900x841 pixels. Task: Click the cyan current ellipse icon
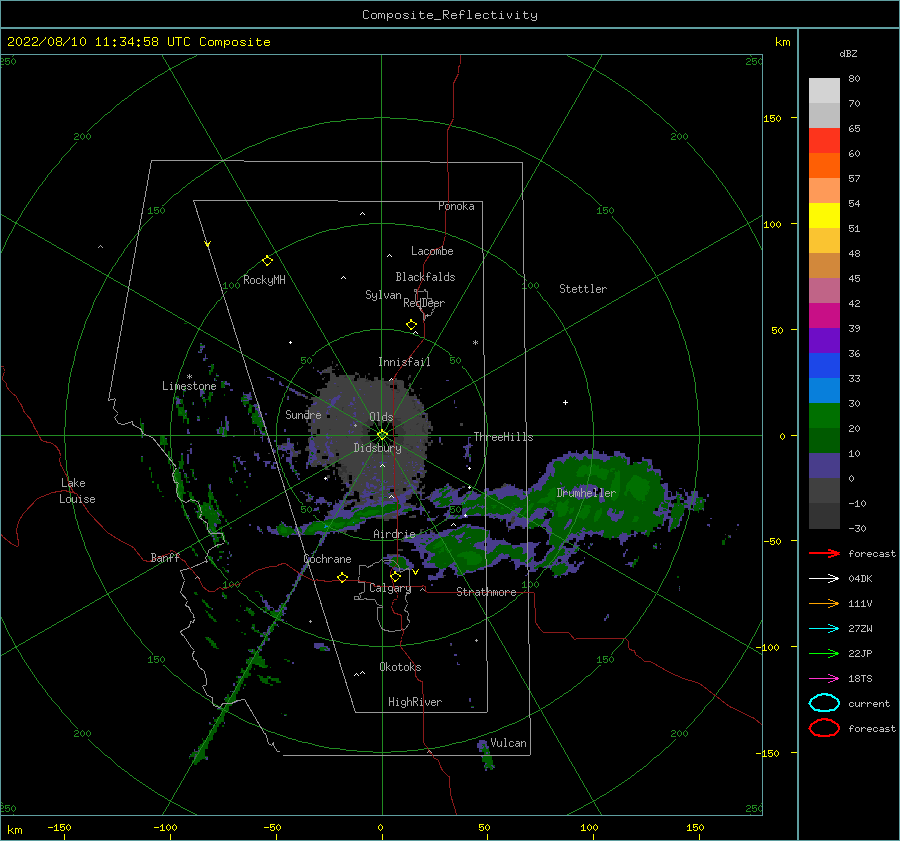(x=824, y=703)
